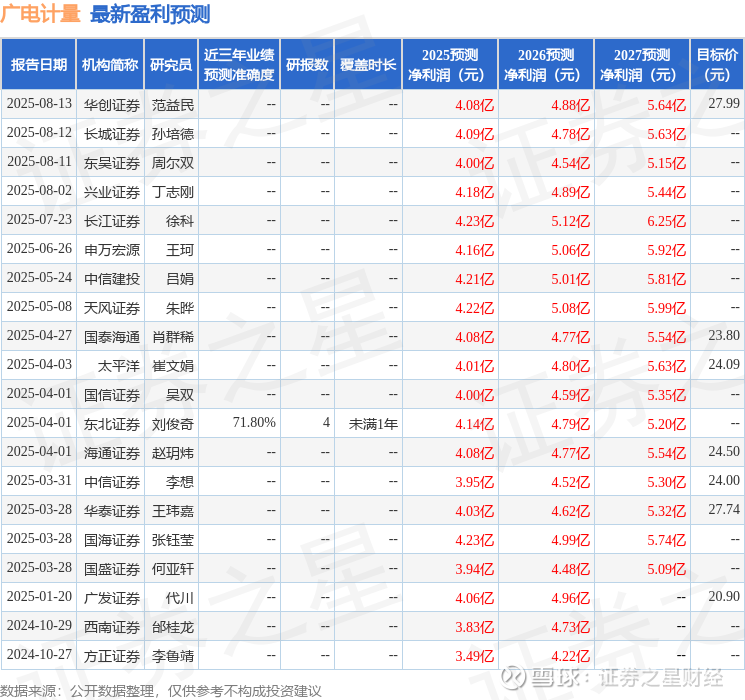The image size is (745, 700).
Task: Click institution 中信建投
Action: tap(112, 279)
